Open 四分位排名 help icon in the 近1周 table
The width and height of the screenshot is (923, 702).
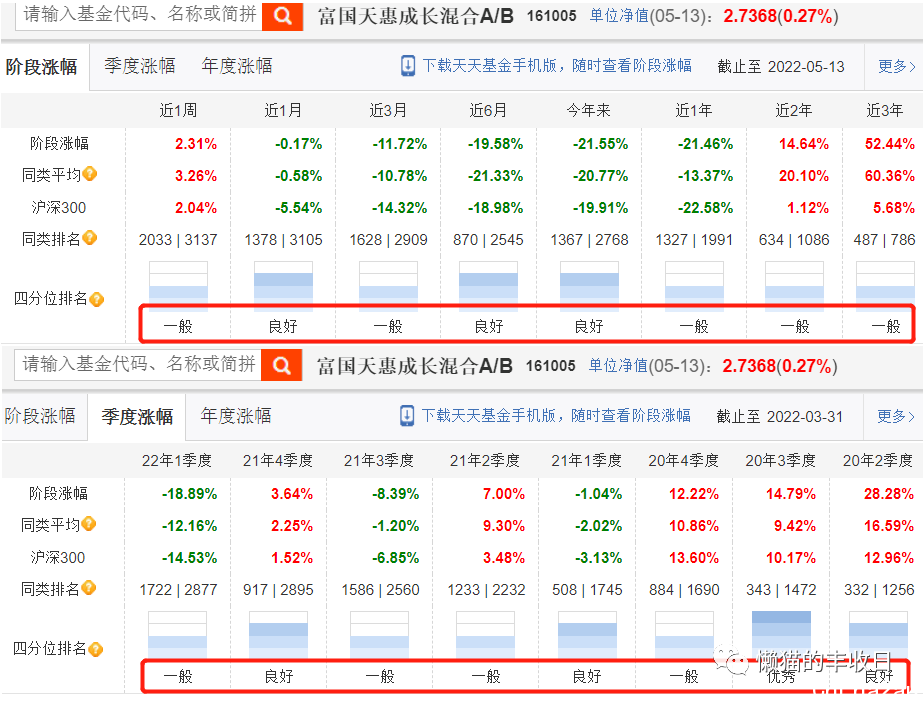tap(97, 300)
